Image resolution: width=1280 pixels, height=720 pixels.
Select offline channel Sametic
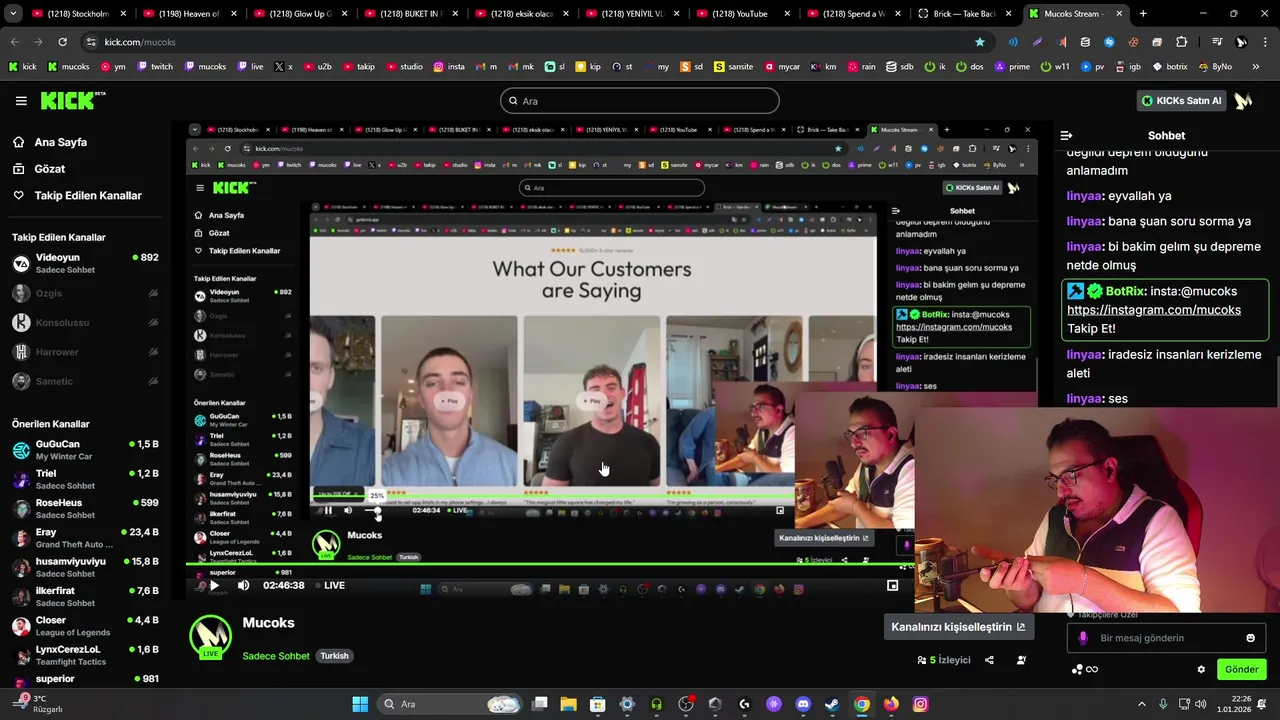[85, 381]
